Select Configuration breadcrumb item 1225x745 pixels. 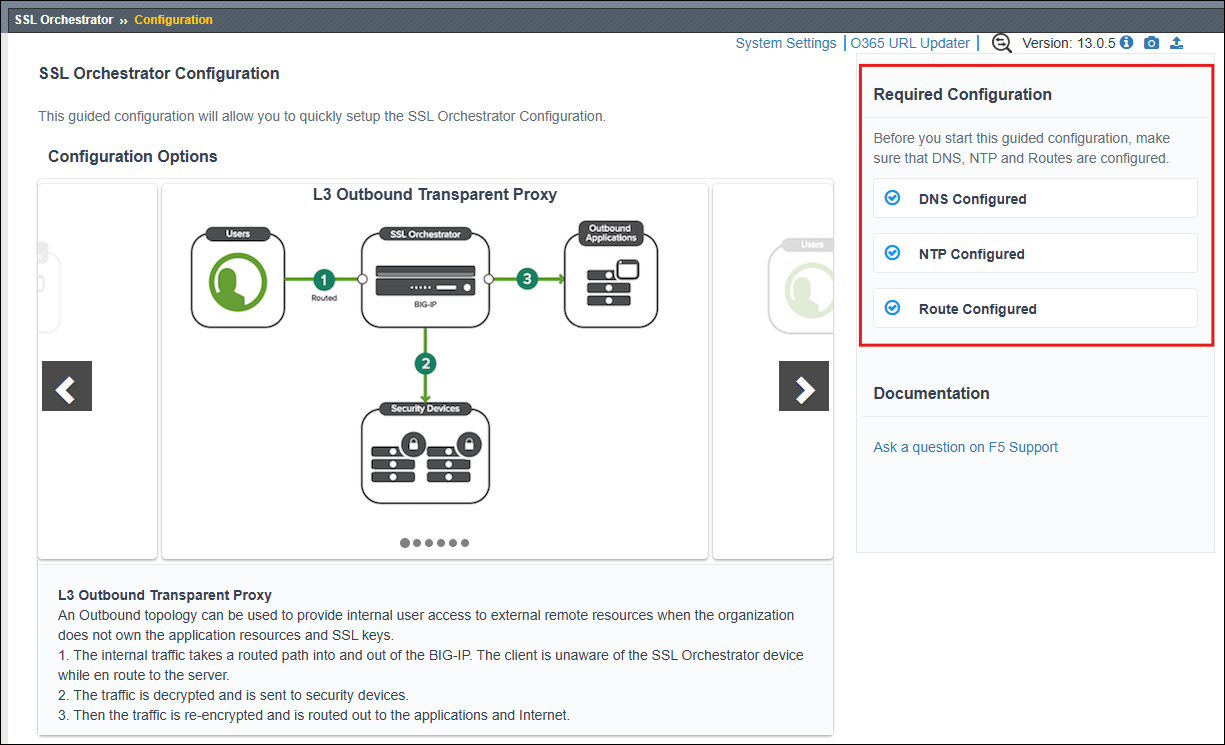[173, 20]
